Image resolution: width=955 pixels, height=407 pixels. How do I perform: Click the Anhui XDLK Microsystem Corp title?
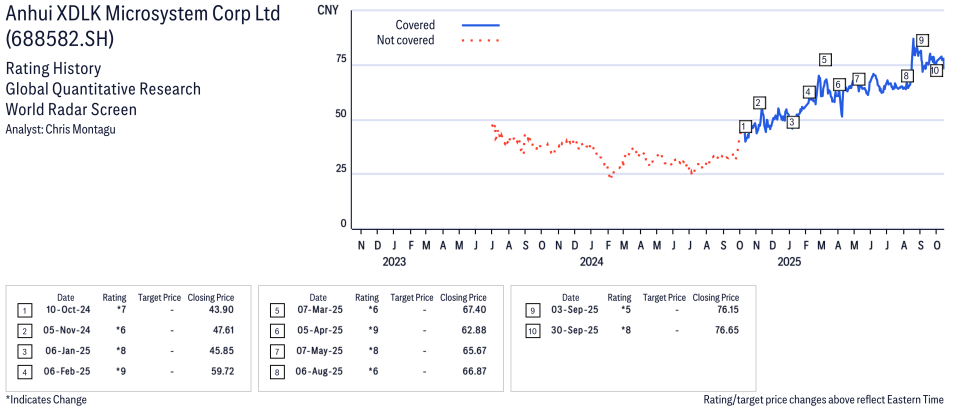pyautogui.click(x=143, y=15)
